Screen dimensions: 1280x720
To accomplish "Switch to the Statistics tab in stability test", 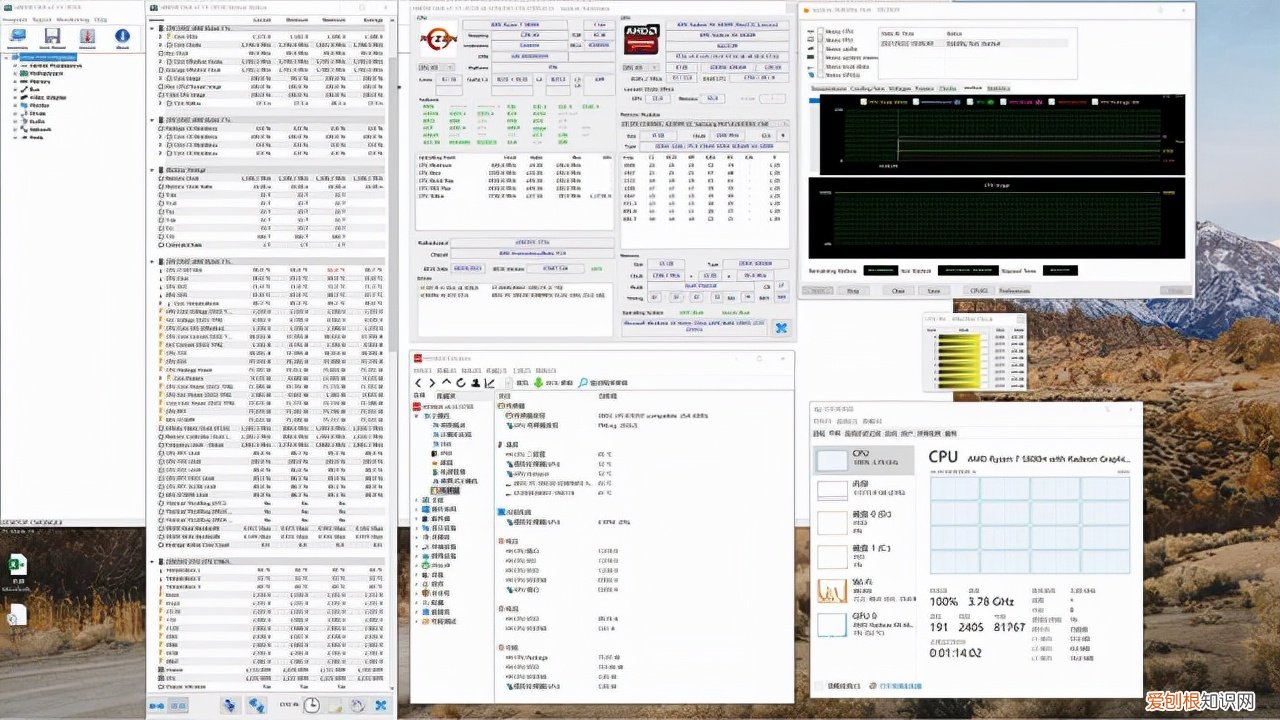I will tap(998, 88).
